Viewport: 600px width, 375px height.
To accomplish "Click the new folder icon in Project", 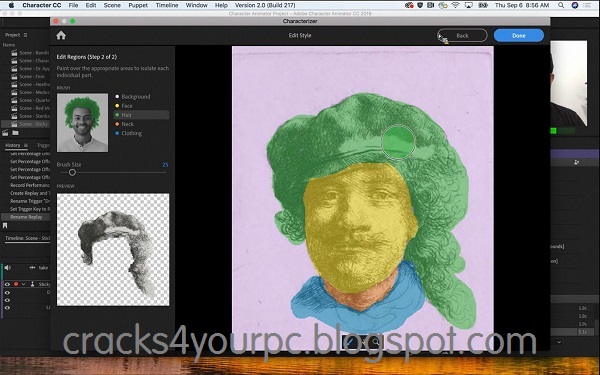I will click(x=15, y=133).
